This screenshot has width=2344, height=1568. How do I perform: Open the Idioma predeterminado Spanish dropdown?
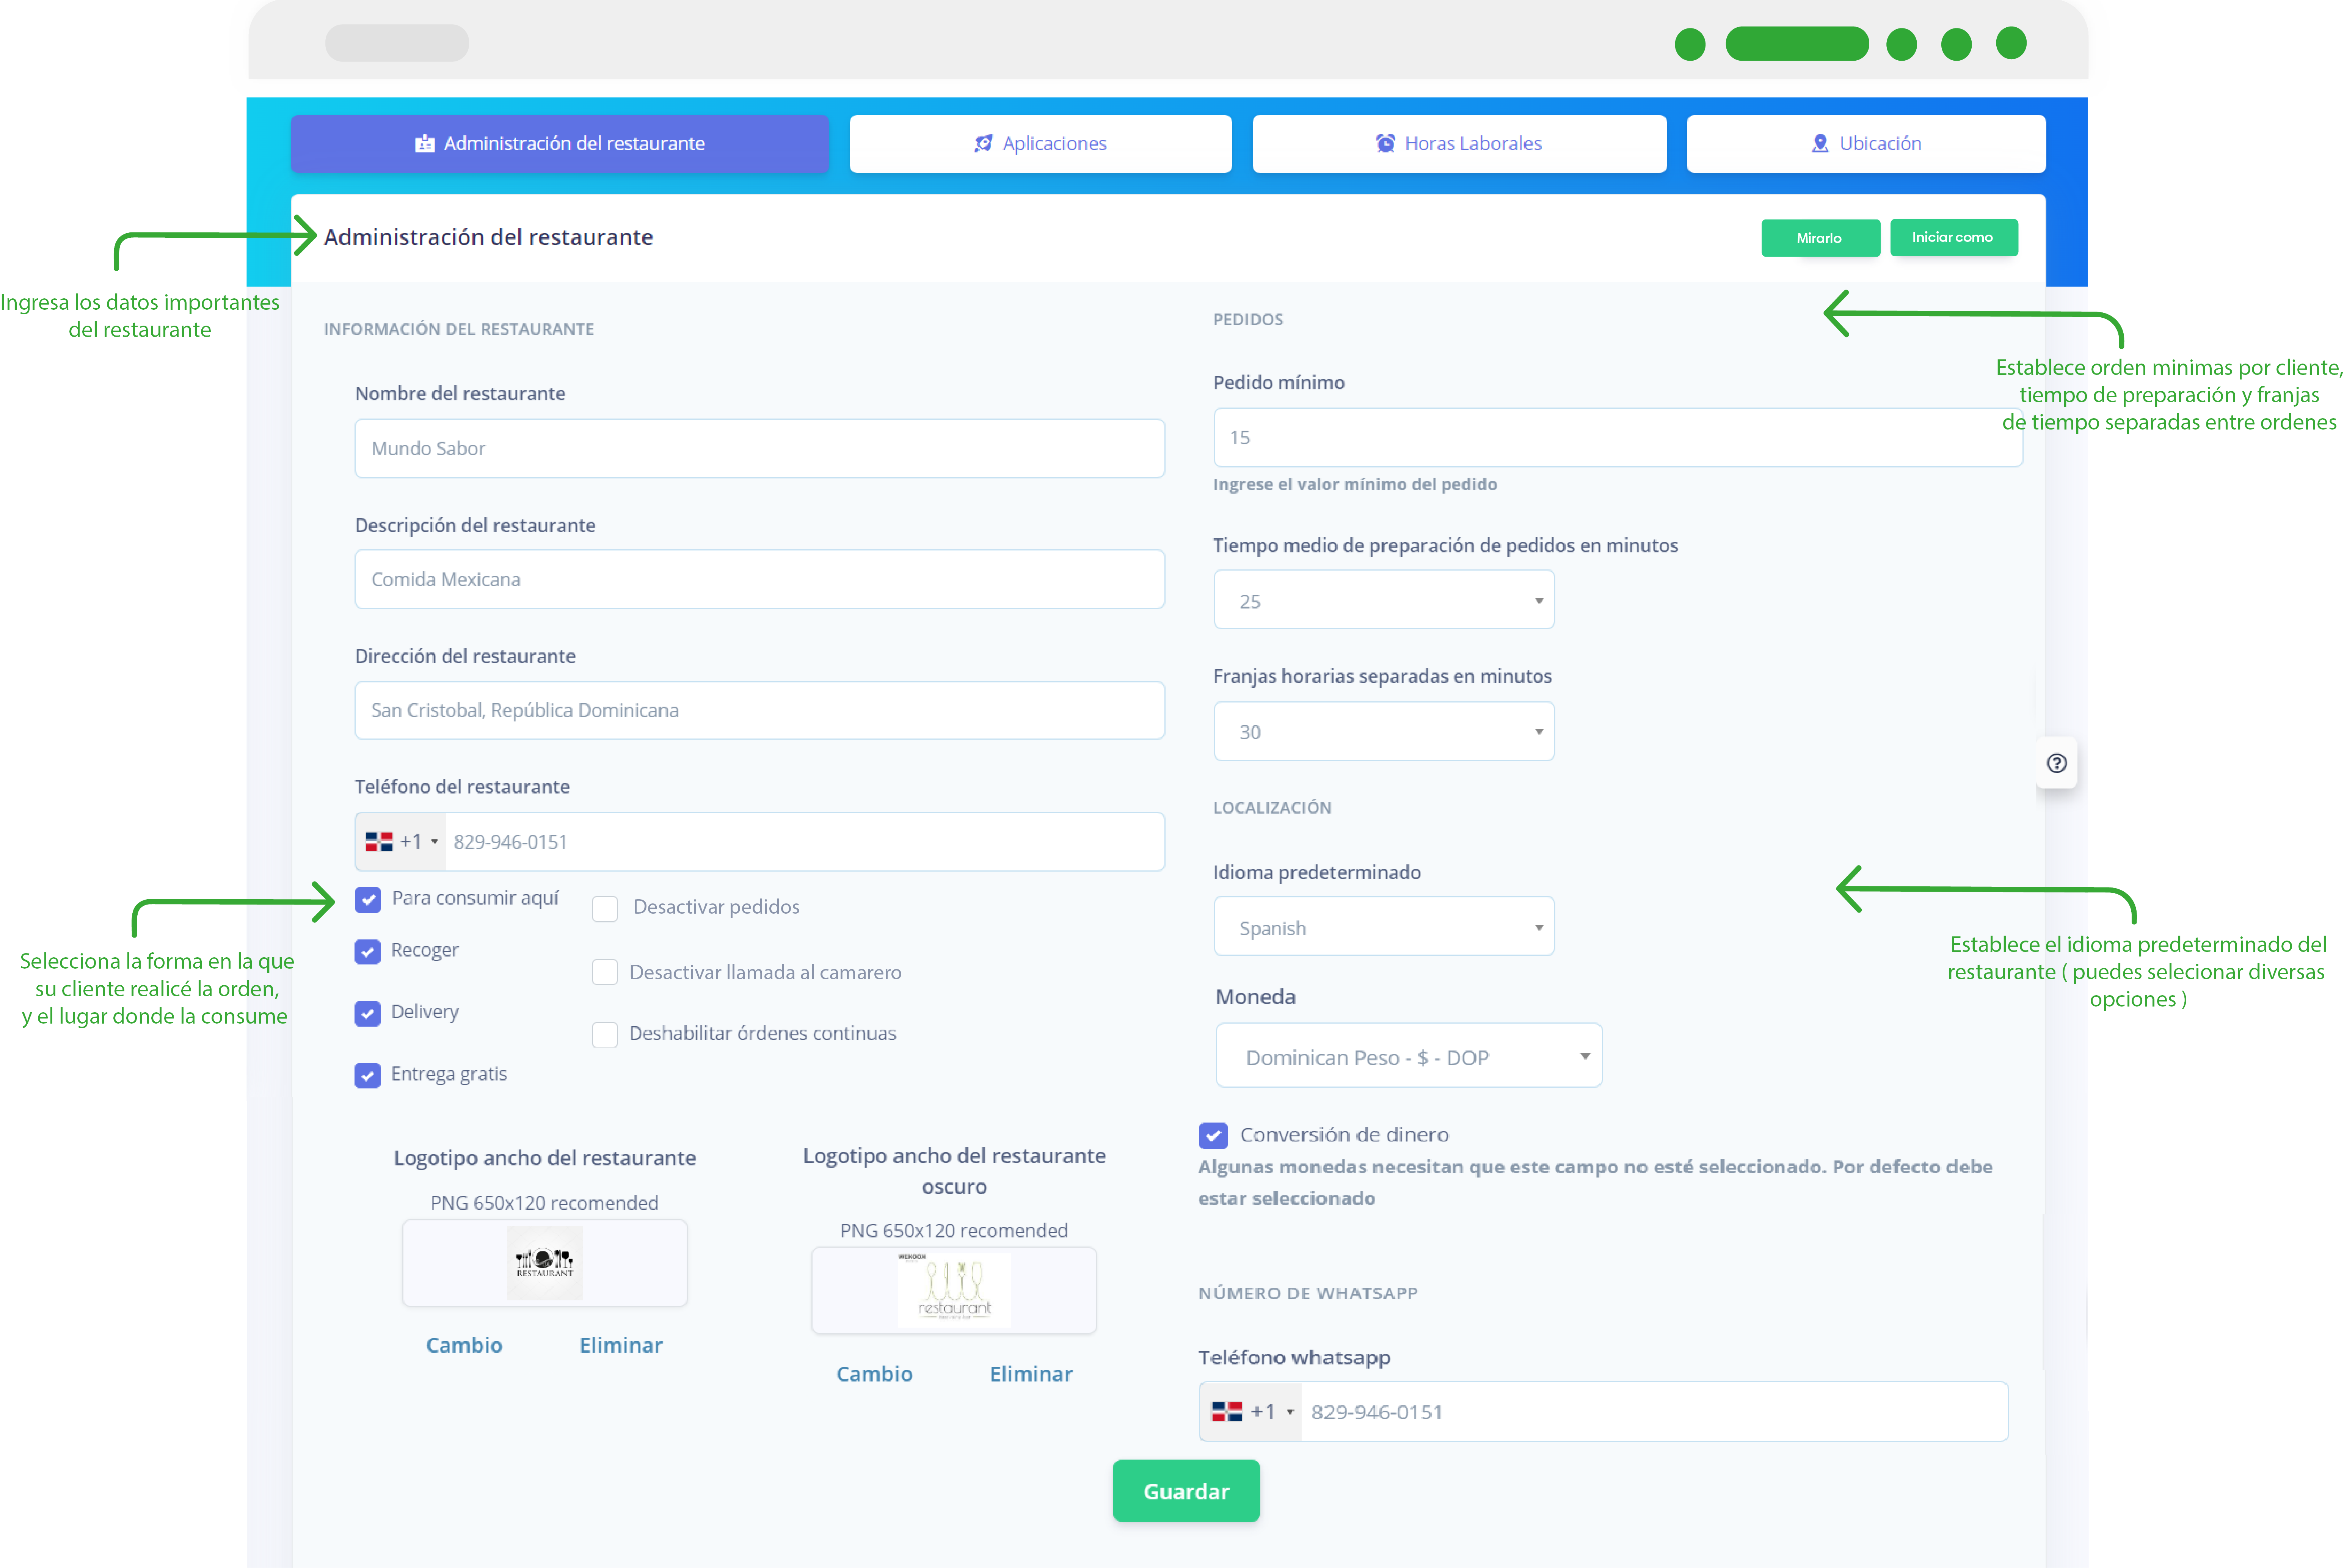pyautogui.click(x=1384, y=927)
